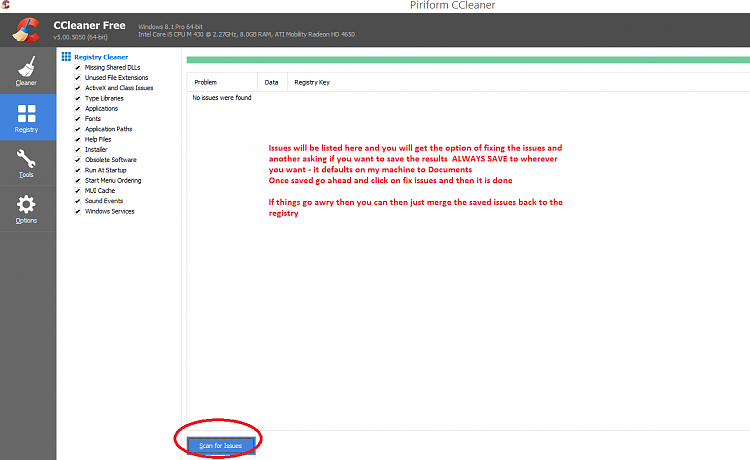Open the Cleaner section in the sidebar
Image resolution: width=750 pixels, height=460 pixels.
click(x=27, y=71)
